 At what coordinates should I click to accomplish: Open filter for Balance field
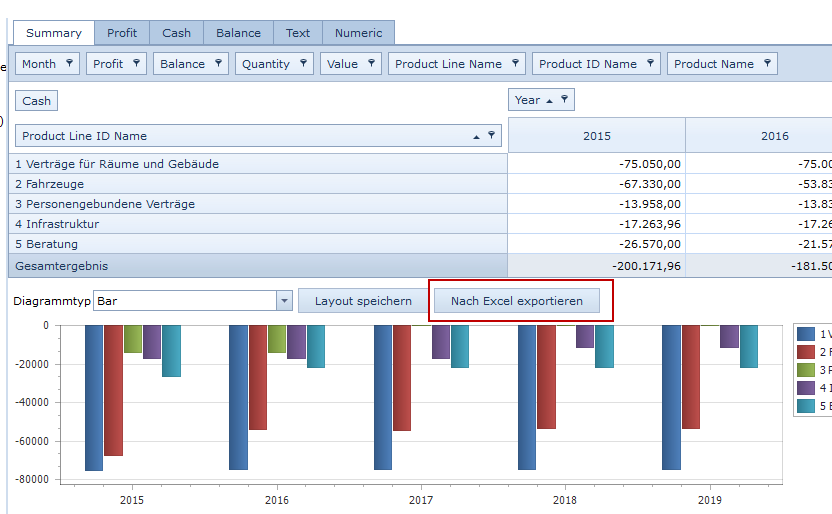[217, 63]
